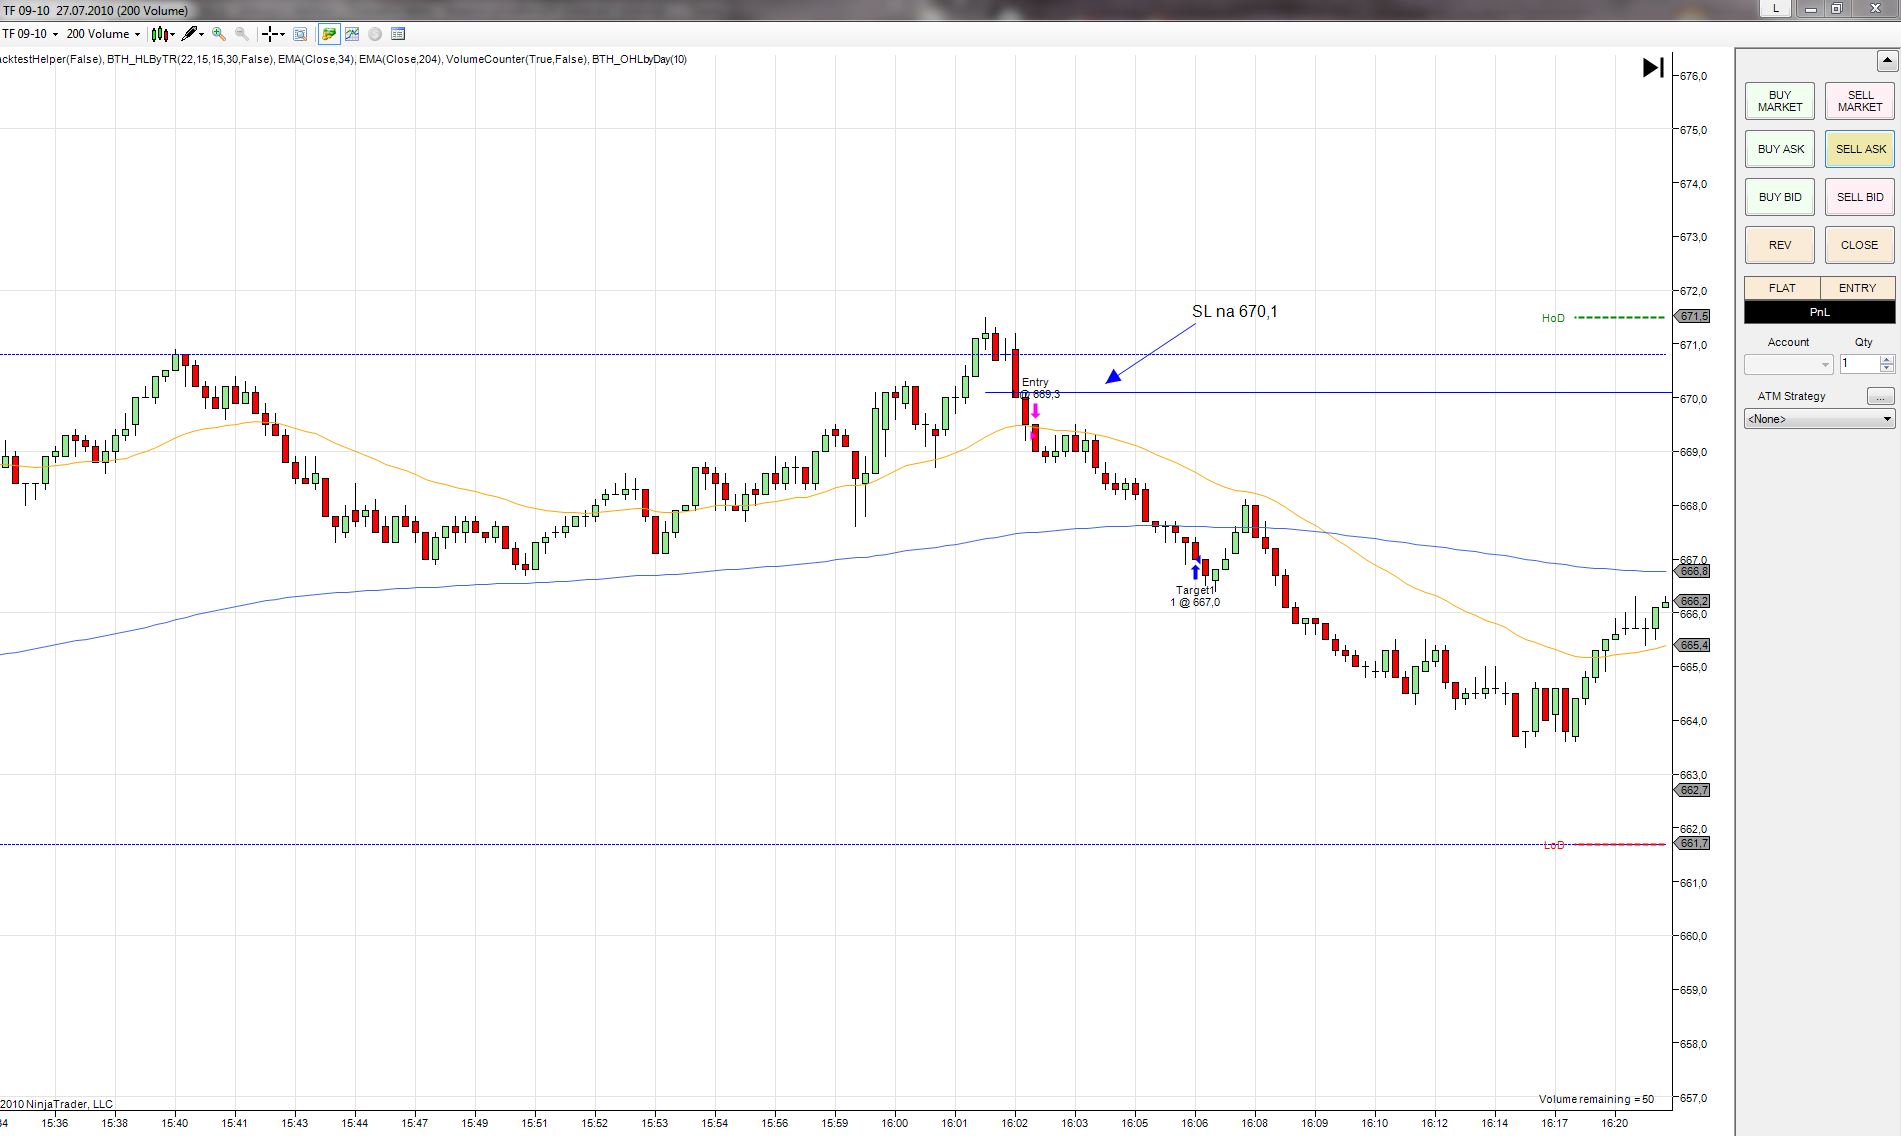Screen dimensions: 1901x1136
Task: Open ATM Strategy ellipsis settings button
Action: point(1881,396)
